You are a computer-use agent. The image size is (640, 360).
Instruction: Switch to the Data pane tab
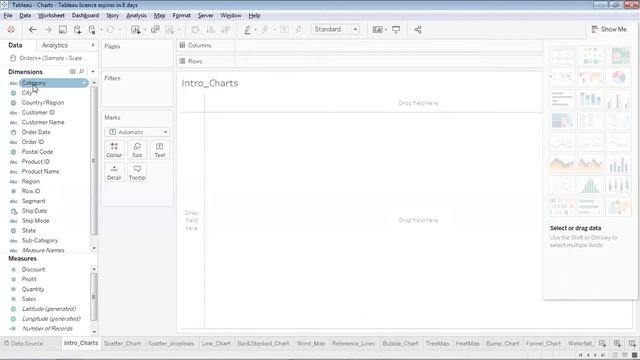click(15, 45)
